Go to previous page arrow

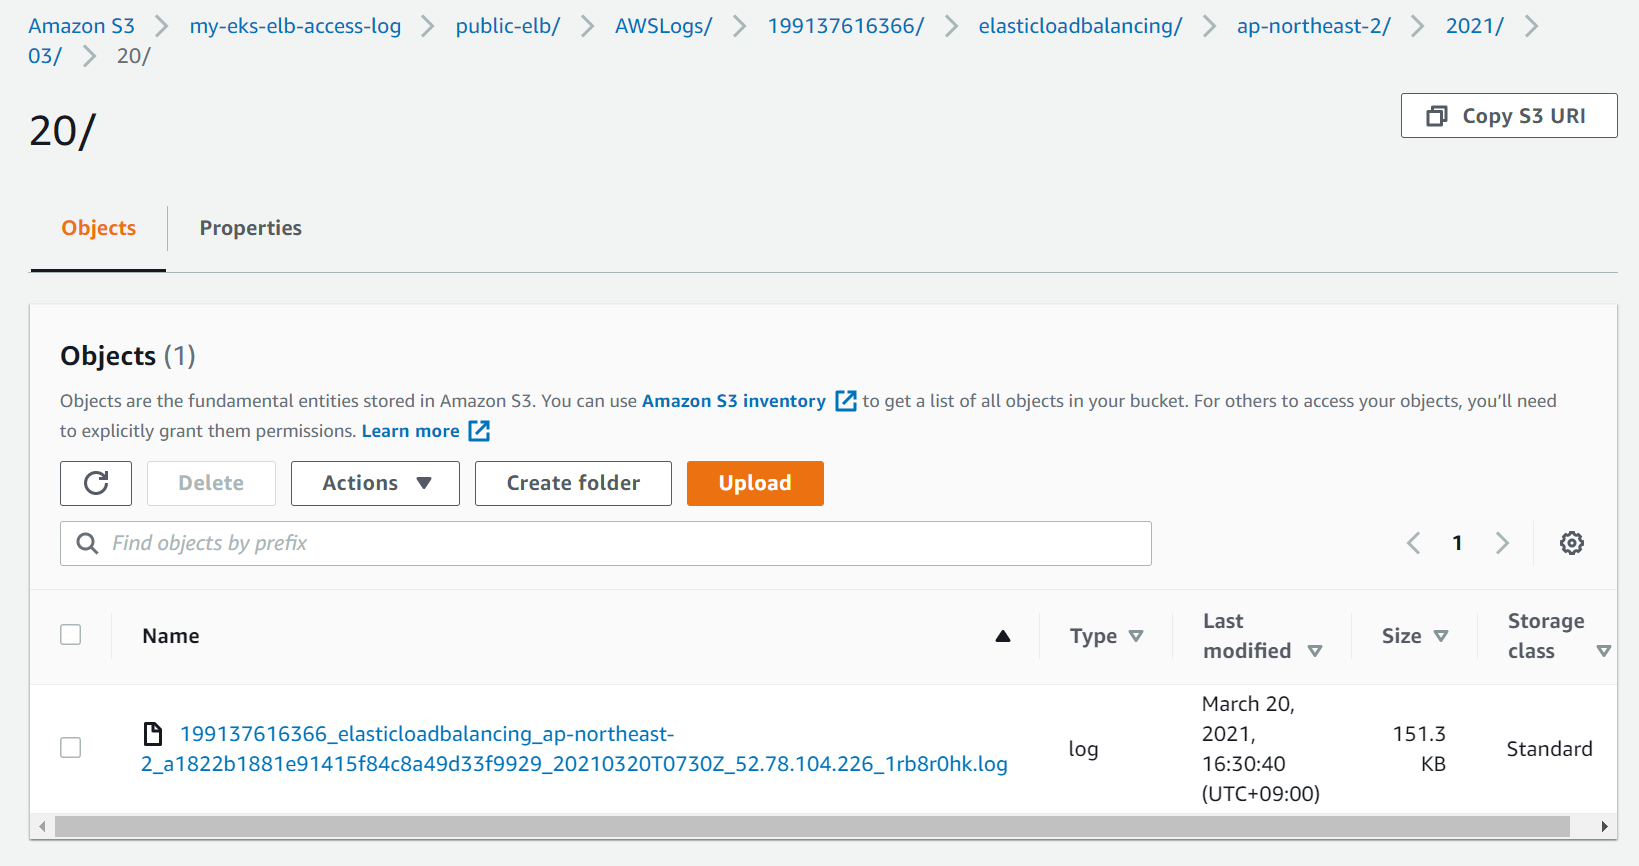pyautogui.click(x=1413, y=543)
